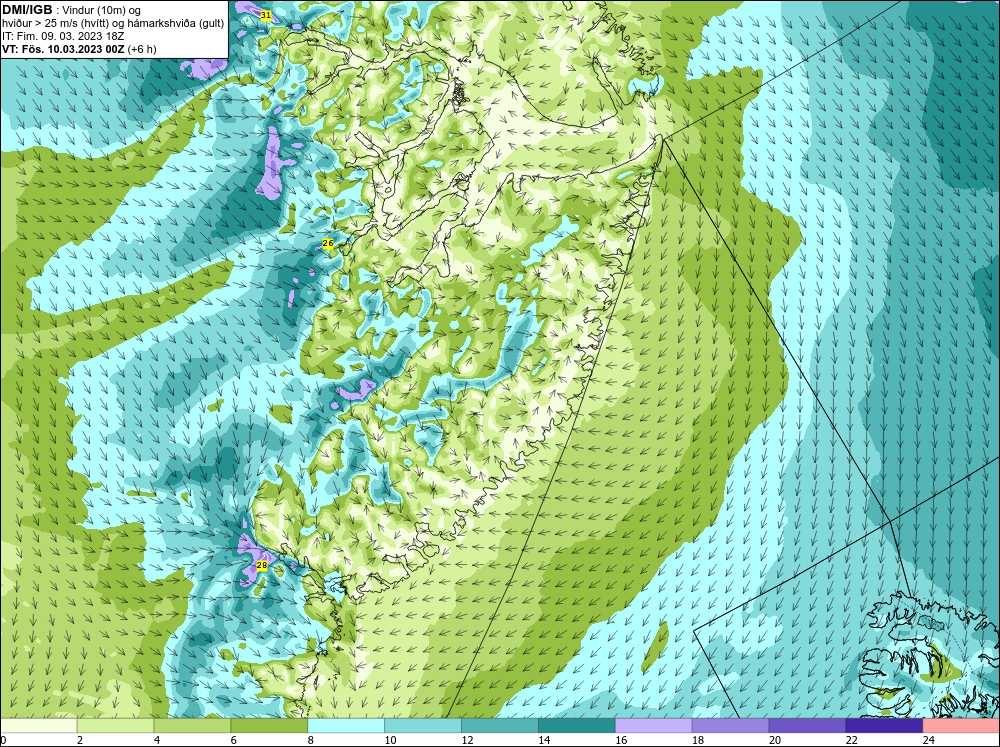The image size is (1000, 747).
Task: Select the 12–14 m/s teal legend swatch
Action: tap(499, 726)
